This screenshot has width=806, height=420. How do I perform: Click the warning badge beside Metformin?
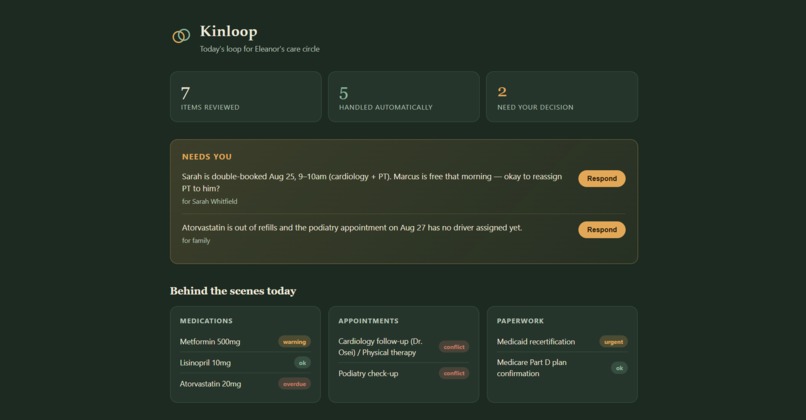(x=295, y=342)
